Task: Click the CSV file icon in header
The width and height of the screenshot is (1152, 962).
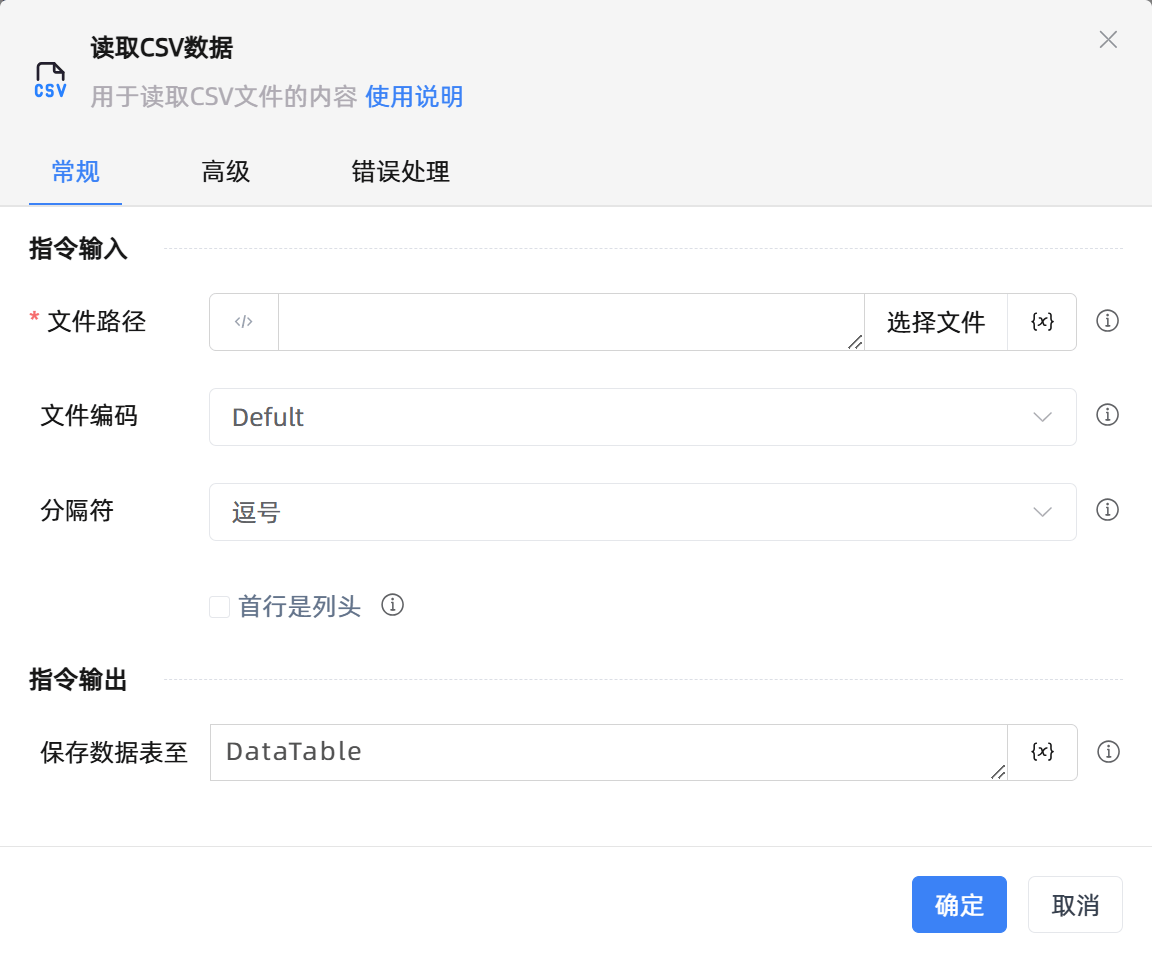Action: [x=50, y=80]
